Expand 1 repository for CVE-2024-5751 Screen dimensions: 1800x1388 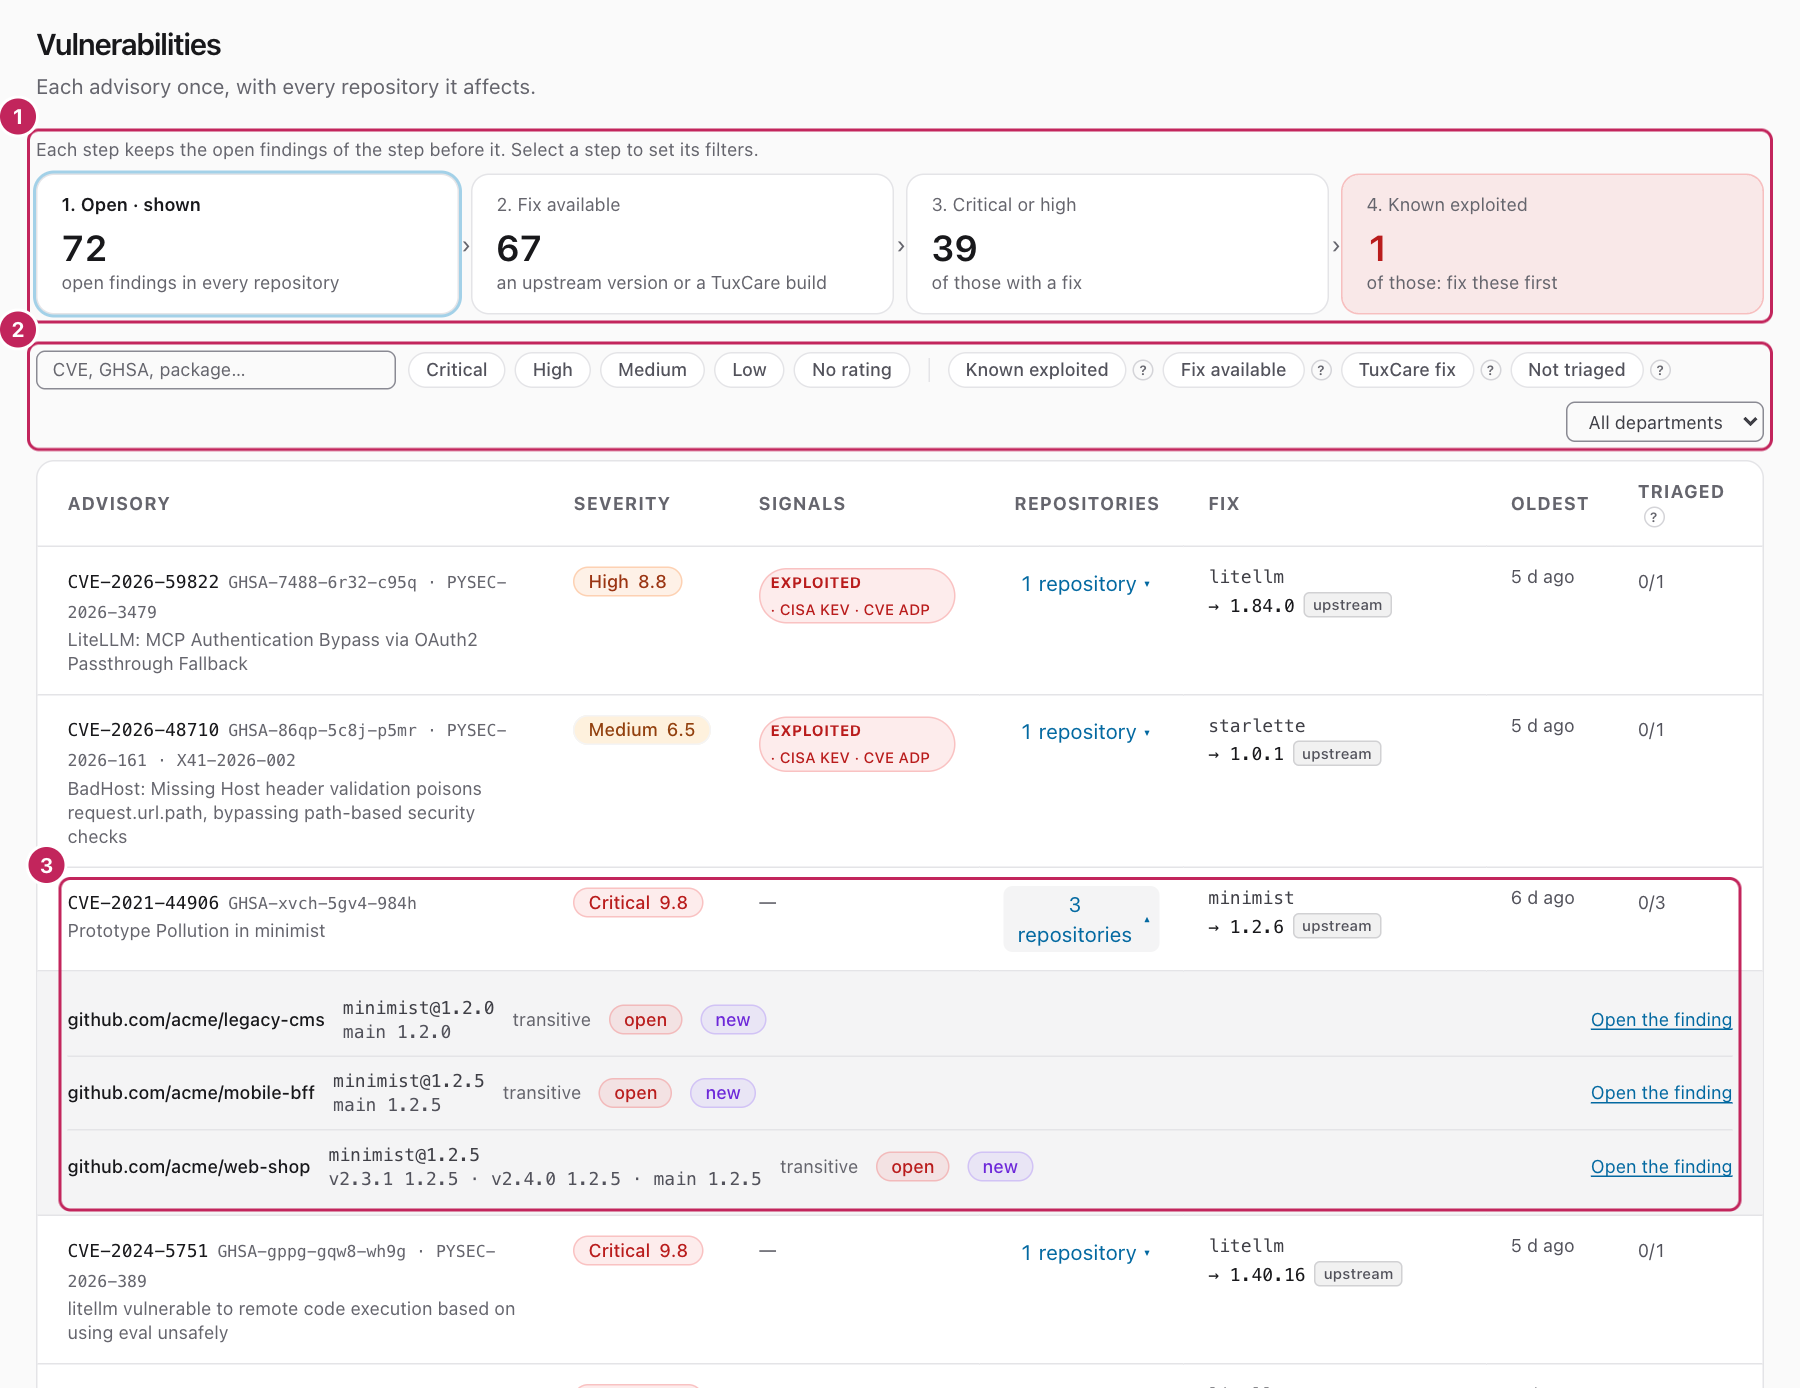coord(1086,1253)
